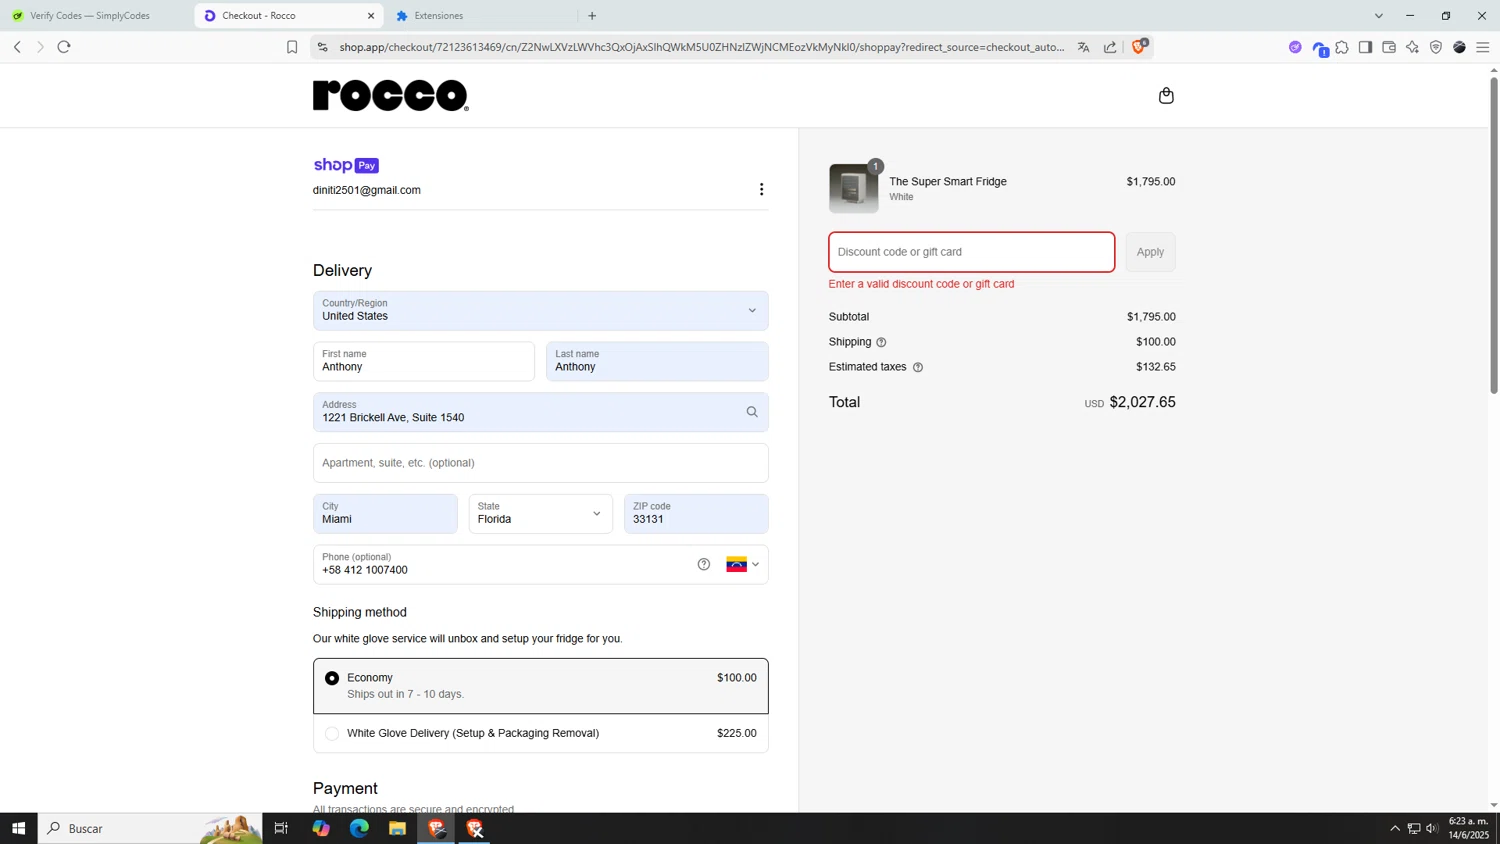Click the Apply discount button
Viewport: 1500px width, 844px height.
[1150, 252]
